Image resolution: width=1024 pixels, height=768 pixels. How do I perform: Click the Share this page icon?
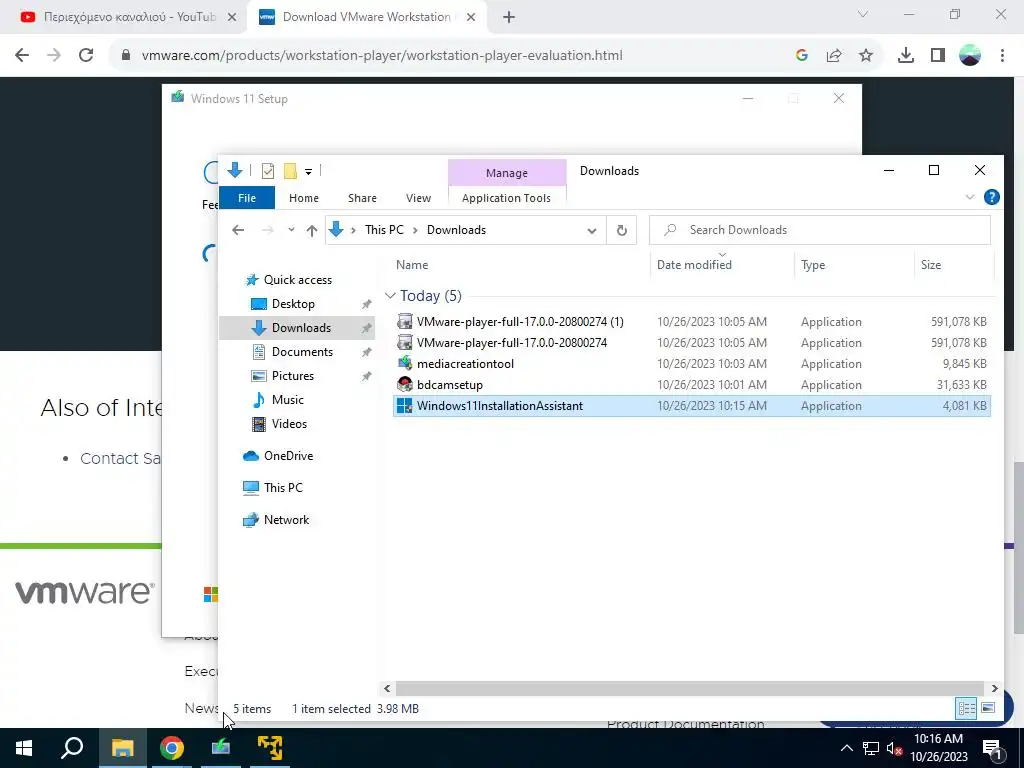[x=834, y=56]
